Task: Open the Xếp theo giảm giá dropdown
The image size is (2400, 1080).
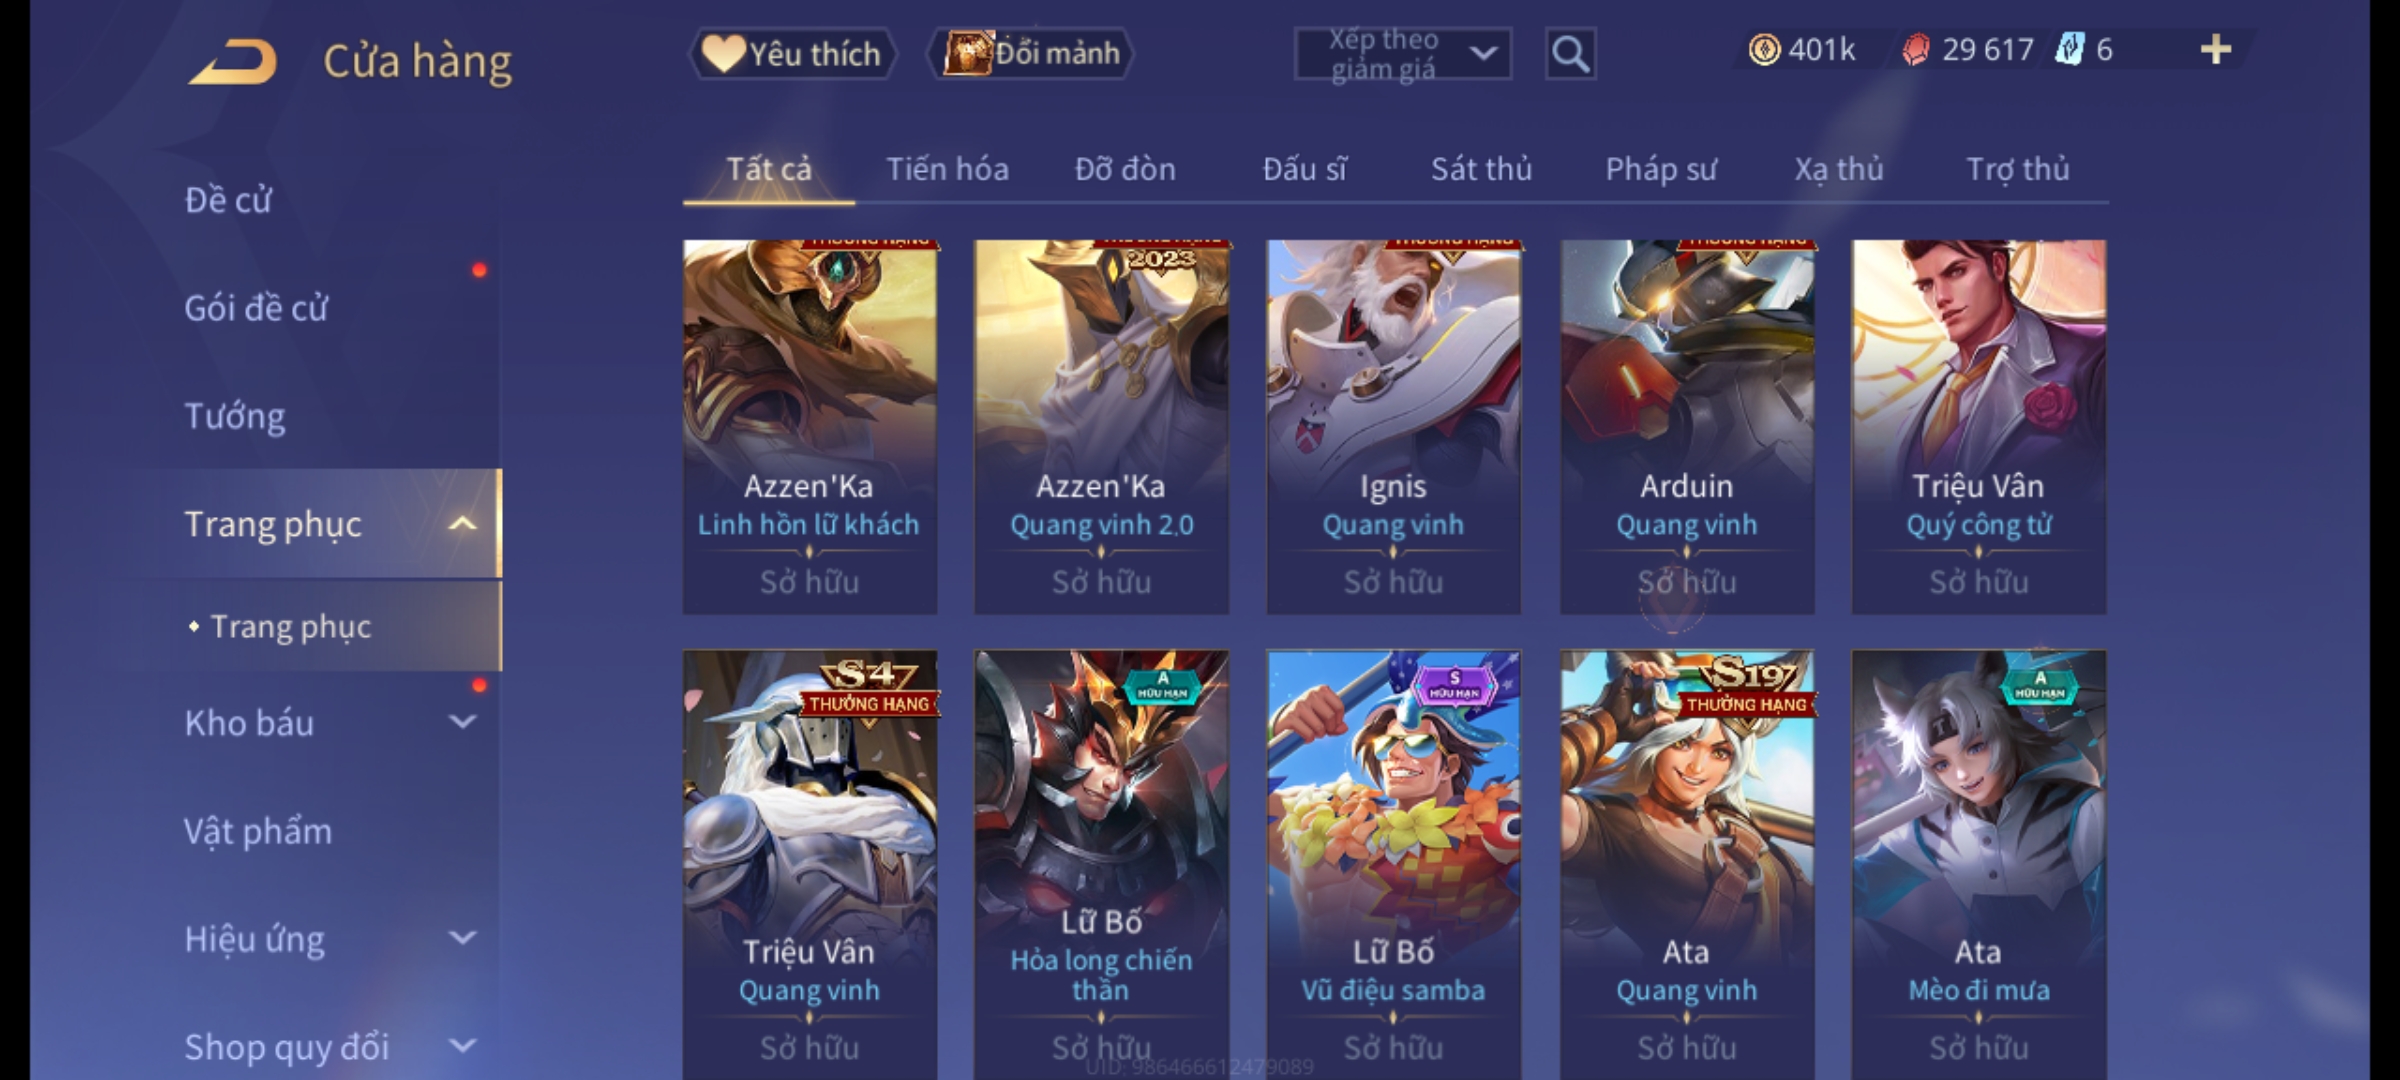Action: click(1403, 54)
